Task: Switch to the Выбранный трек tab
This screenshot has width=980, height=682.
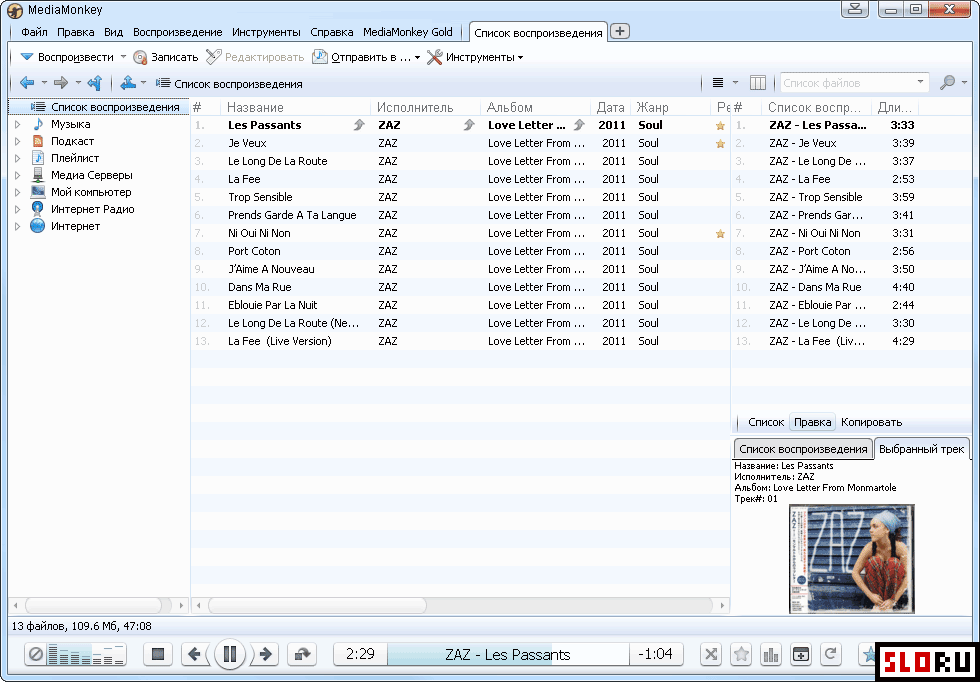Action: 921,449
